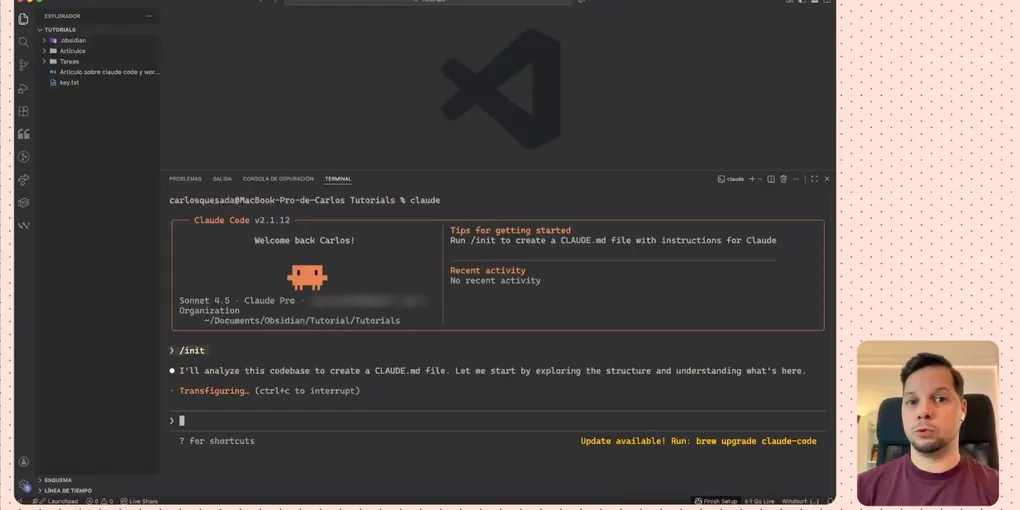Collapse the TUTORIALS root folder
Screen dimensions: 1020x510
click(59, 30)
